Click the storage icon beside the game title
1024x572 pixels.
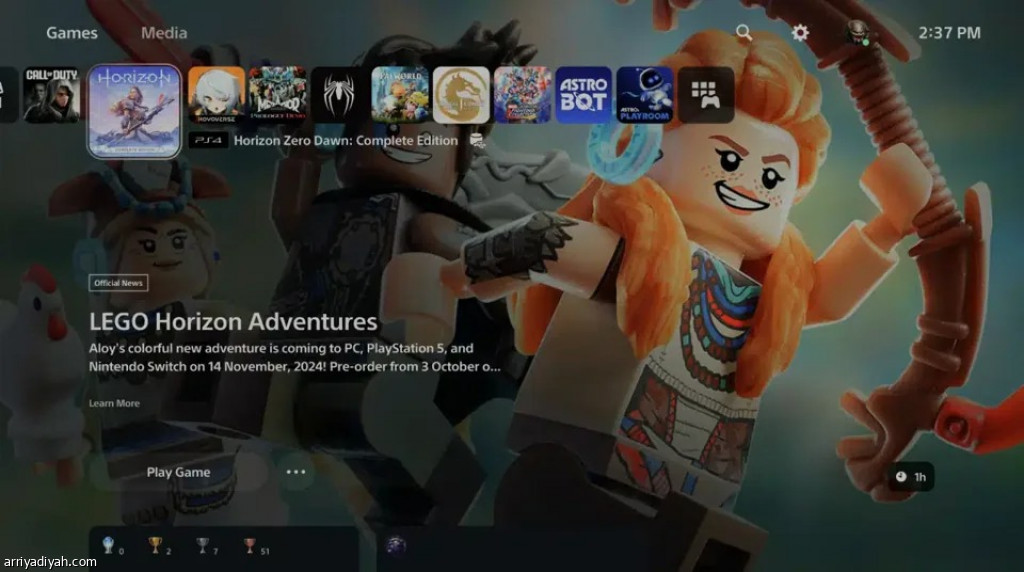pyautogui.click(x=477, y=140)
